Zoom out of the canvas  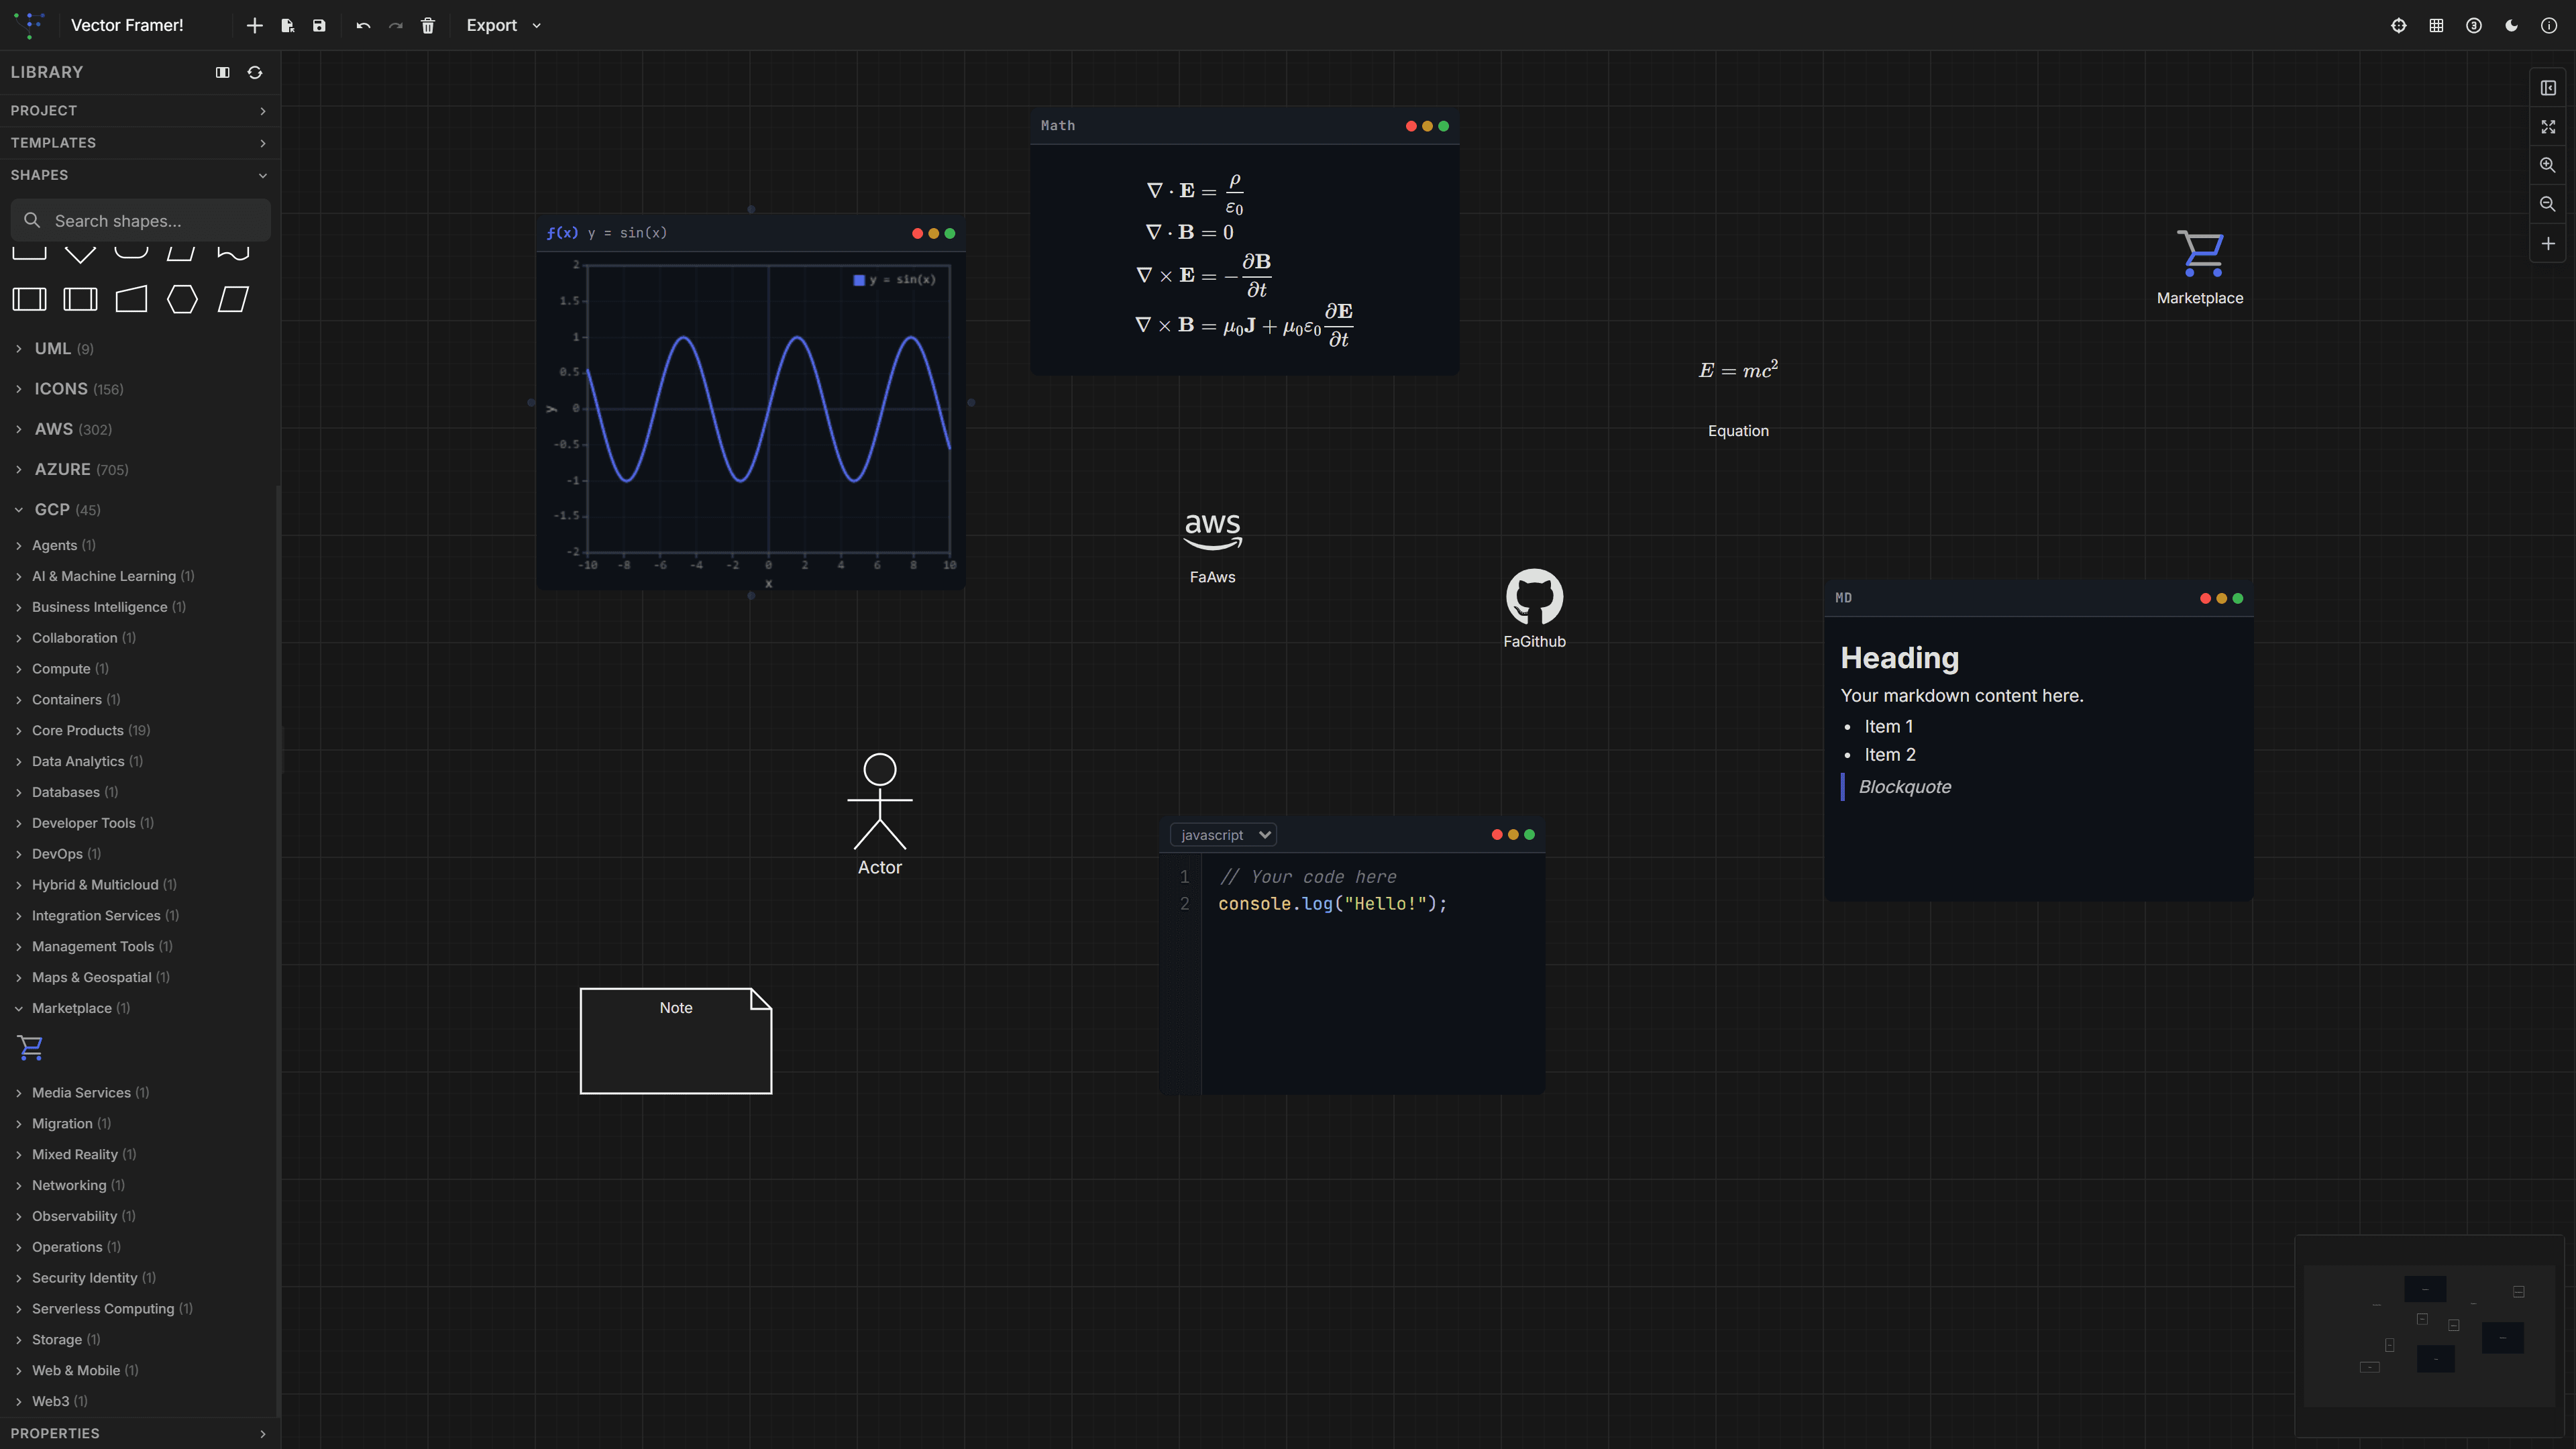pyautogui.click(x=2548, y=204)
